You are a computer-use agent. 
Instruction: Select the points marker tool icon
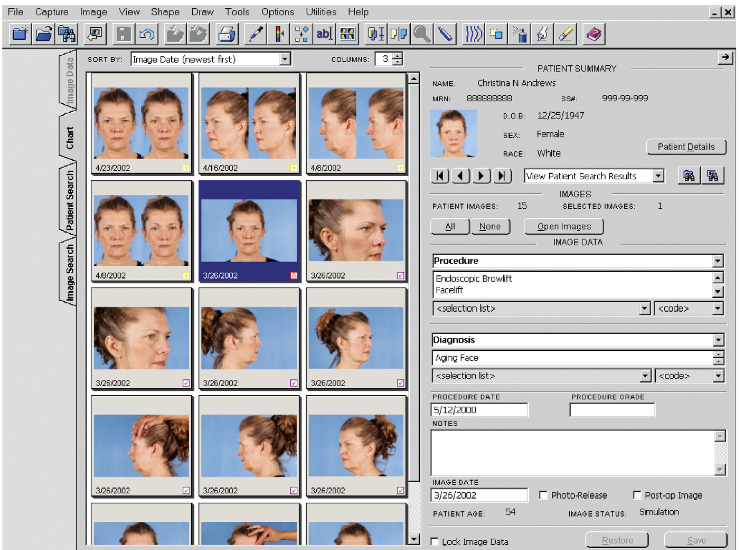point(301,34)
